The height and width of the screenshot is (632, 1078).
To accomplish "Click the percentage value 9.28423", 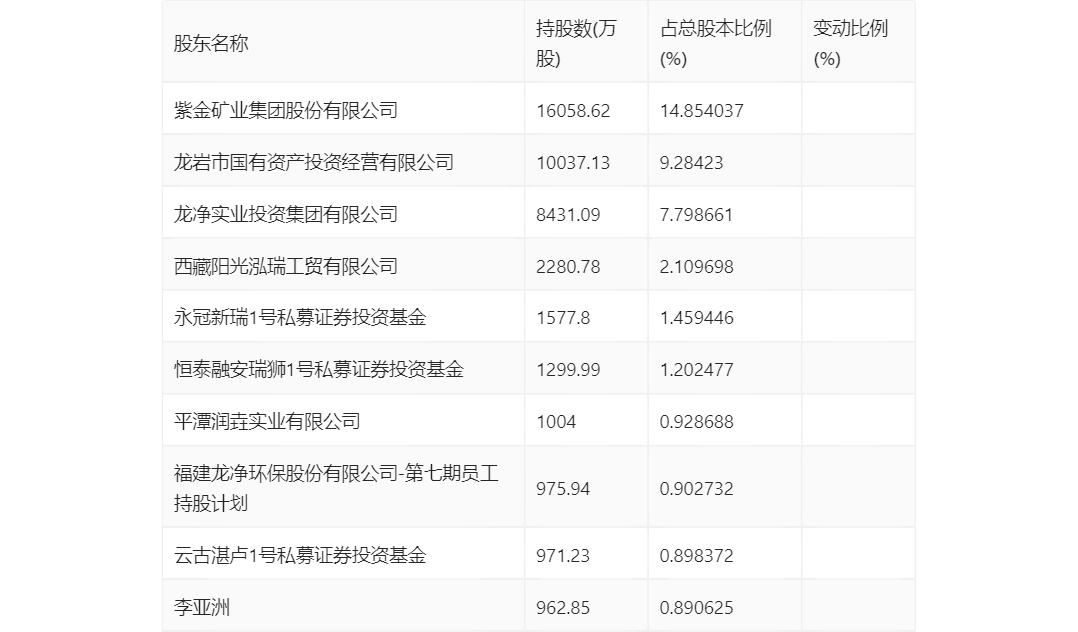I will [x=691, y=163].
